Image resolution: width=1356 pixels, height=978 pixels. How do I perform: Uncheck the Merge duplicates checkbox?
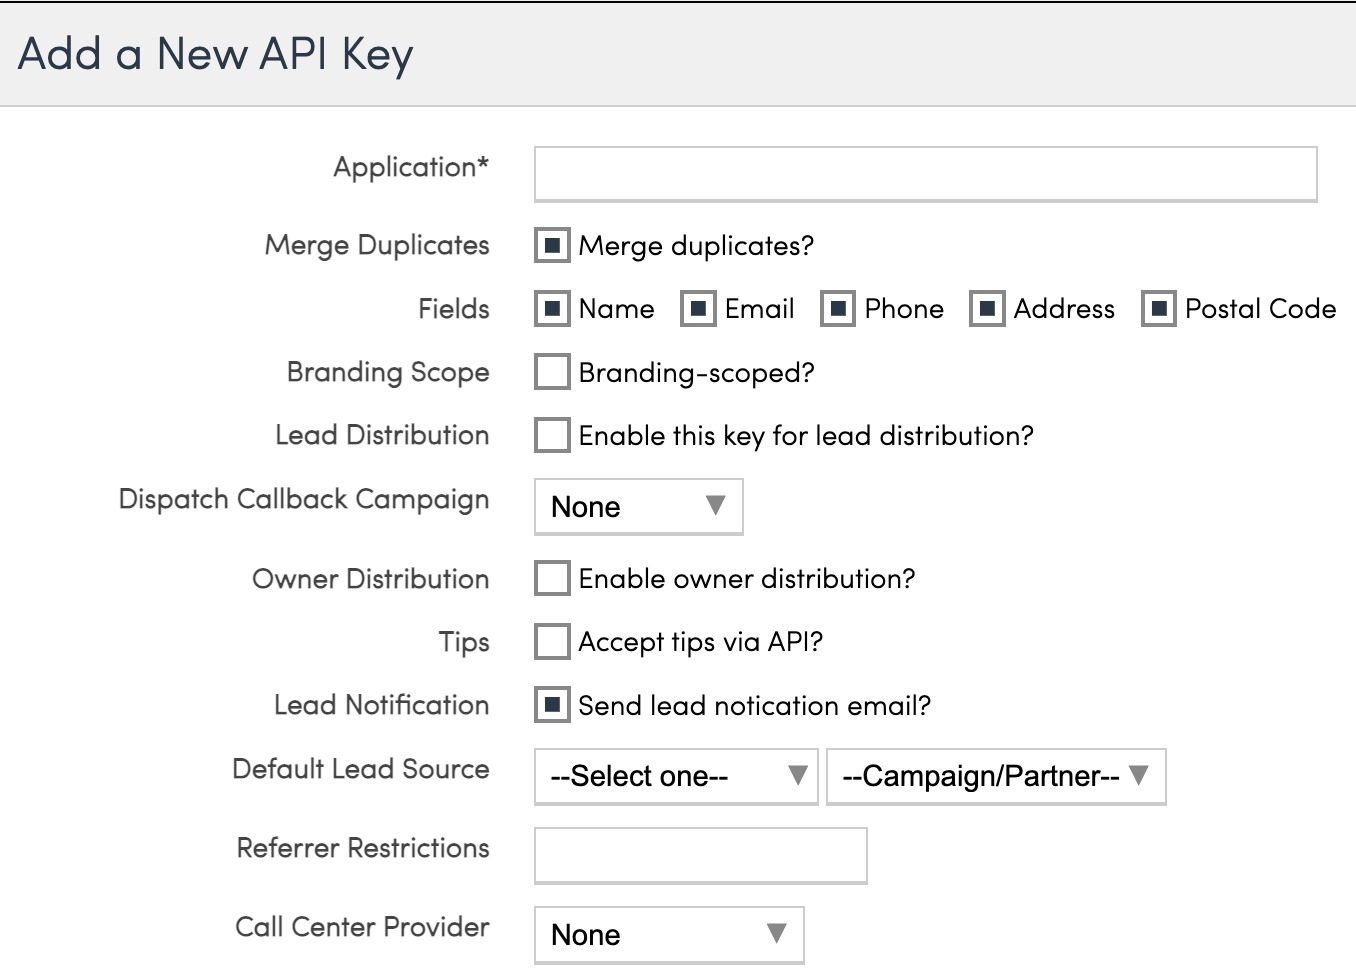pyautogui.click(x=552, y=245)
